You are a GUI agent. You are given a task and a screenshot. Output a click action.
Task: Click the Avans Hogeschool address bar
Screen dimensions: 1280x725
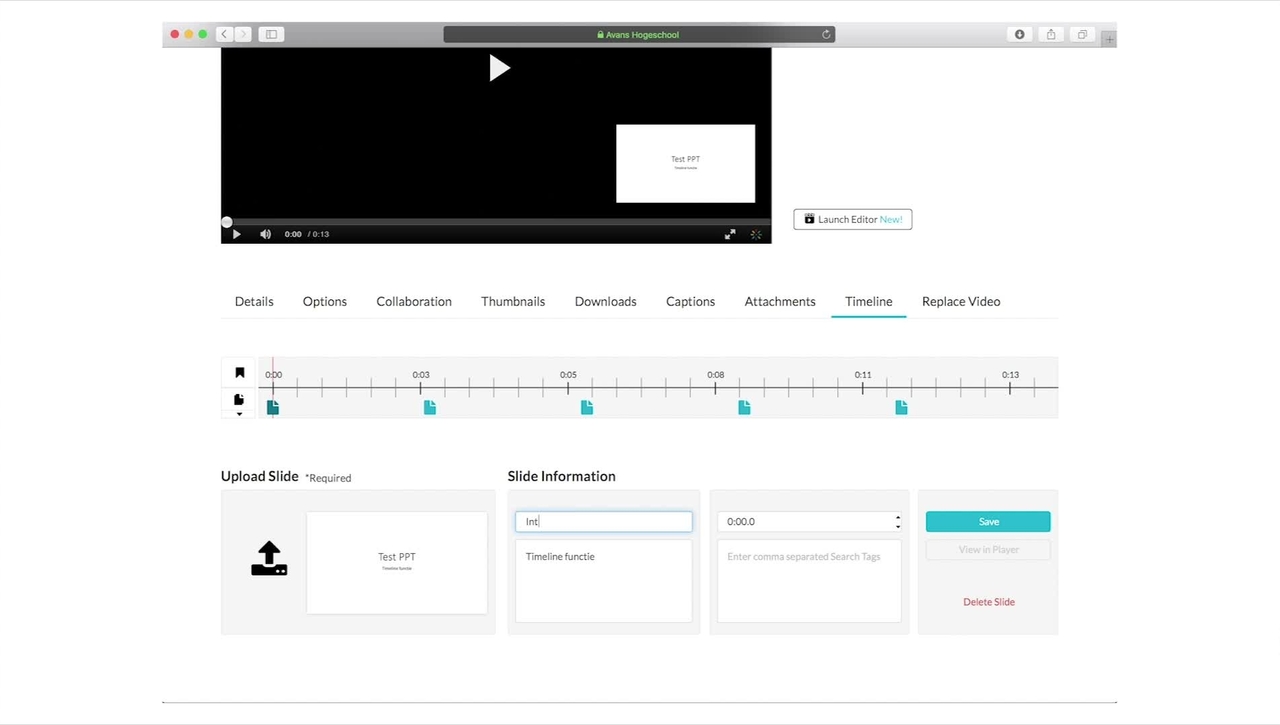pyautogui.click(x=639, y=34)
